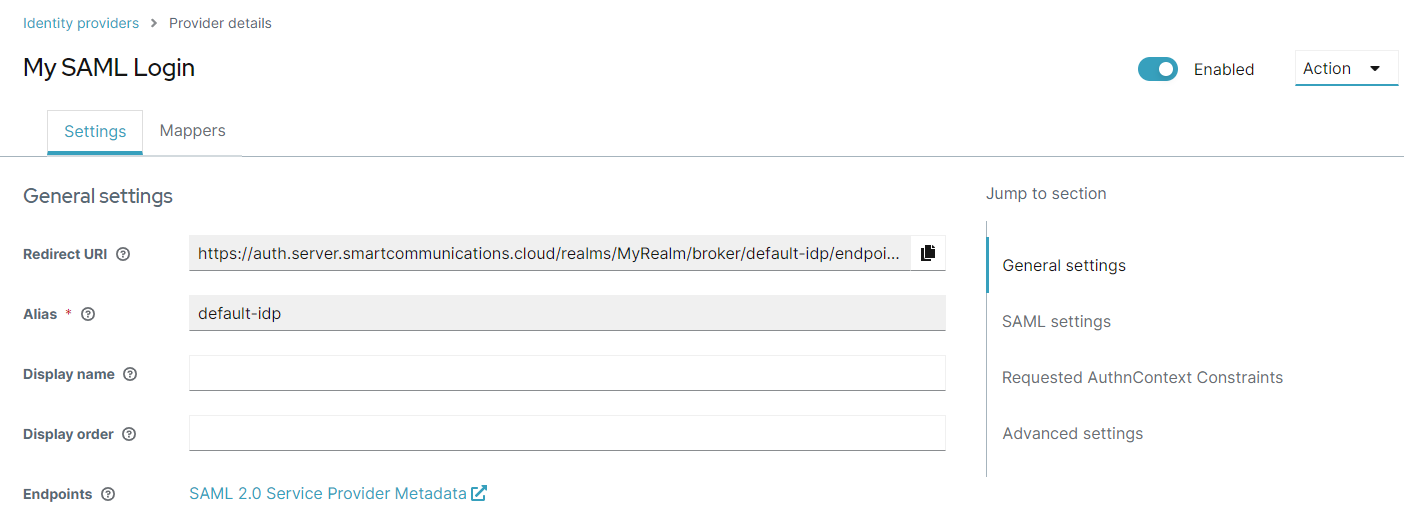Switch to the Mappers tab
The image size is (1404, 522).
[x=192, y=131]
